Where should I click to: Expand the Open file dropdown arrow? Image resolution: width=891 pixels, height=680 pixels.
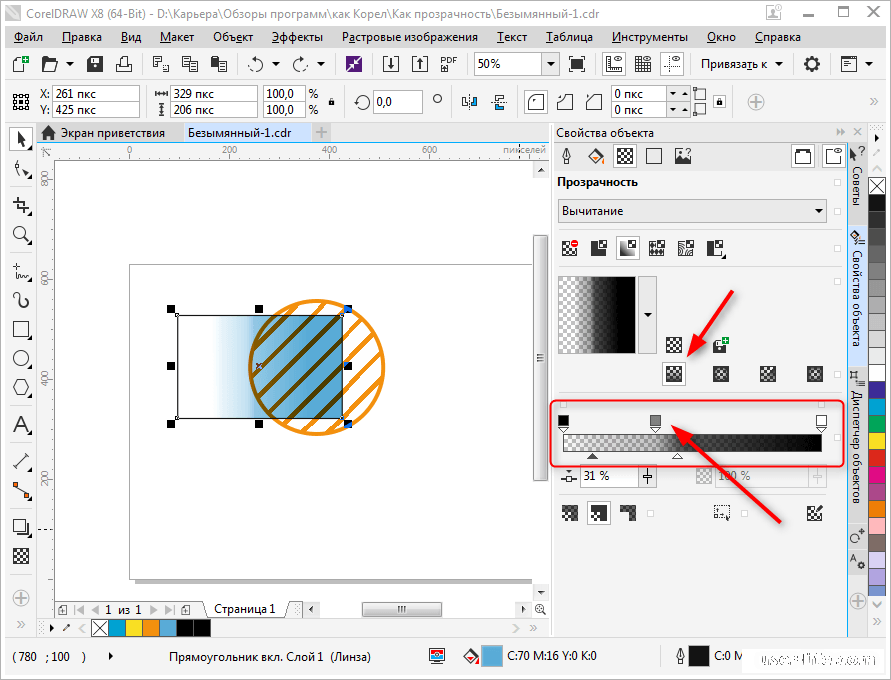pyautogui.click(x=70, y=64)
